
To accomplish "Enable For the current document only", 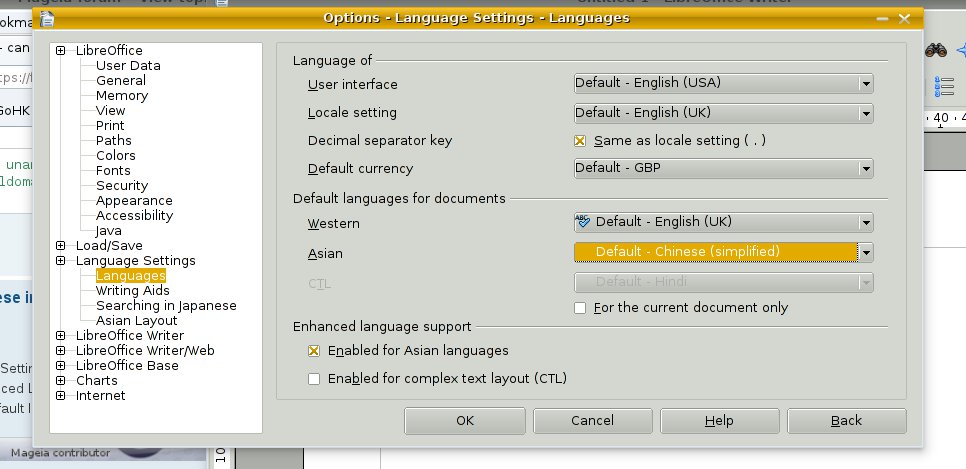I will 580,308.
